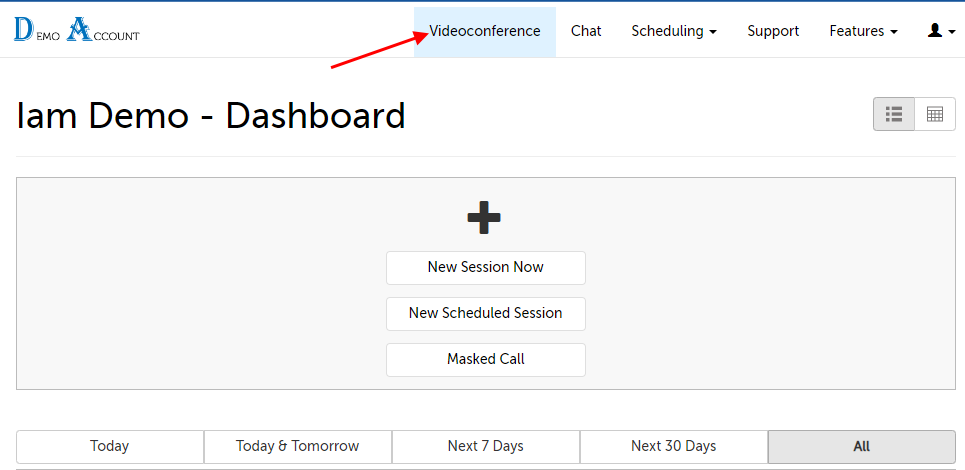Expand the Scheduling dropdown menu

tap(673, 31)
